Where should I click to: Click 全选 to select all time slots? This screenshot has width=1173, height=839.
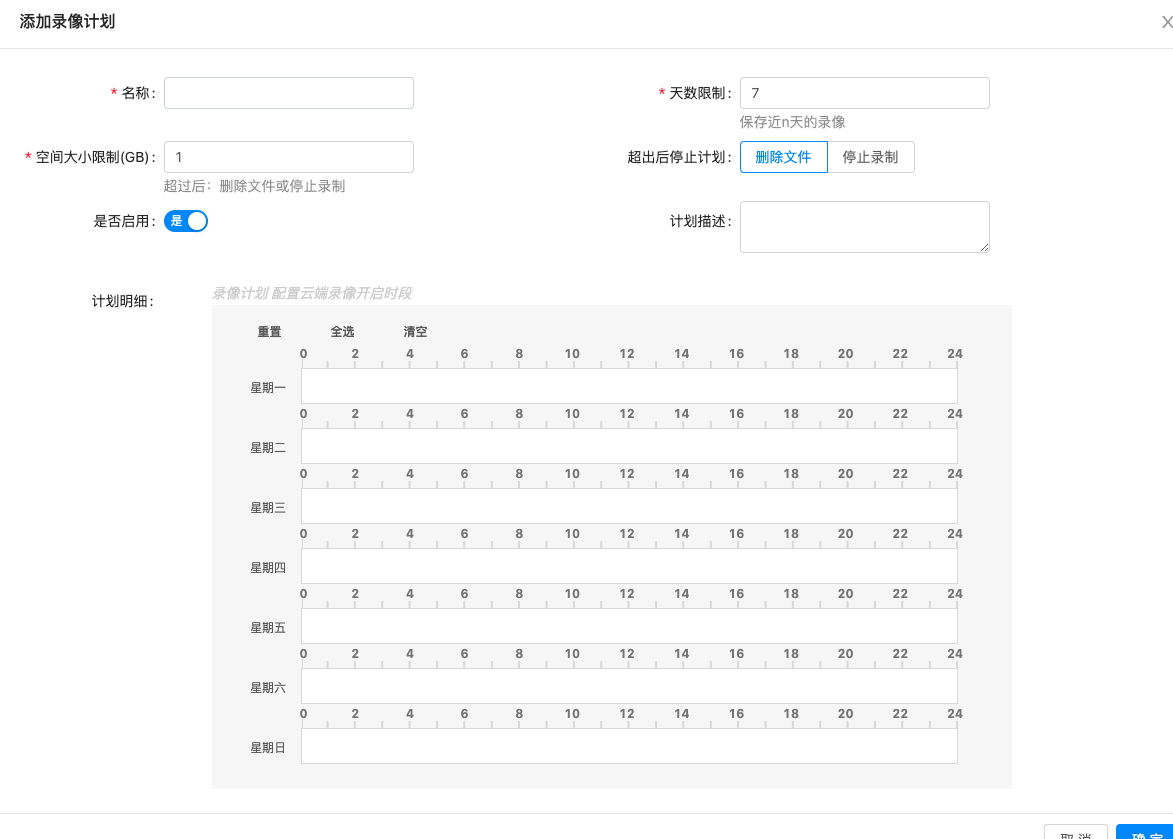[x=342, y=332]
